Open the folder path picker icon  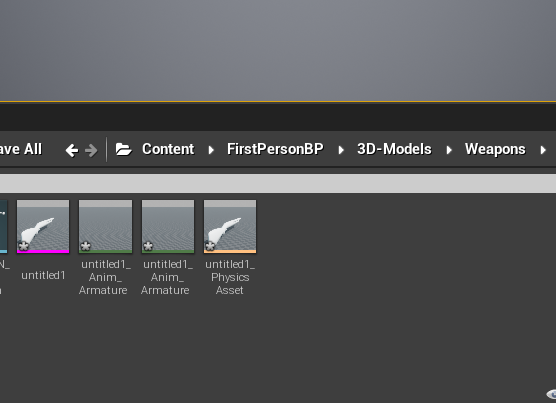point(124,149)
